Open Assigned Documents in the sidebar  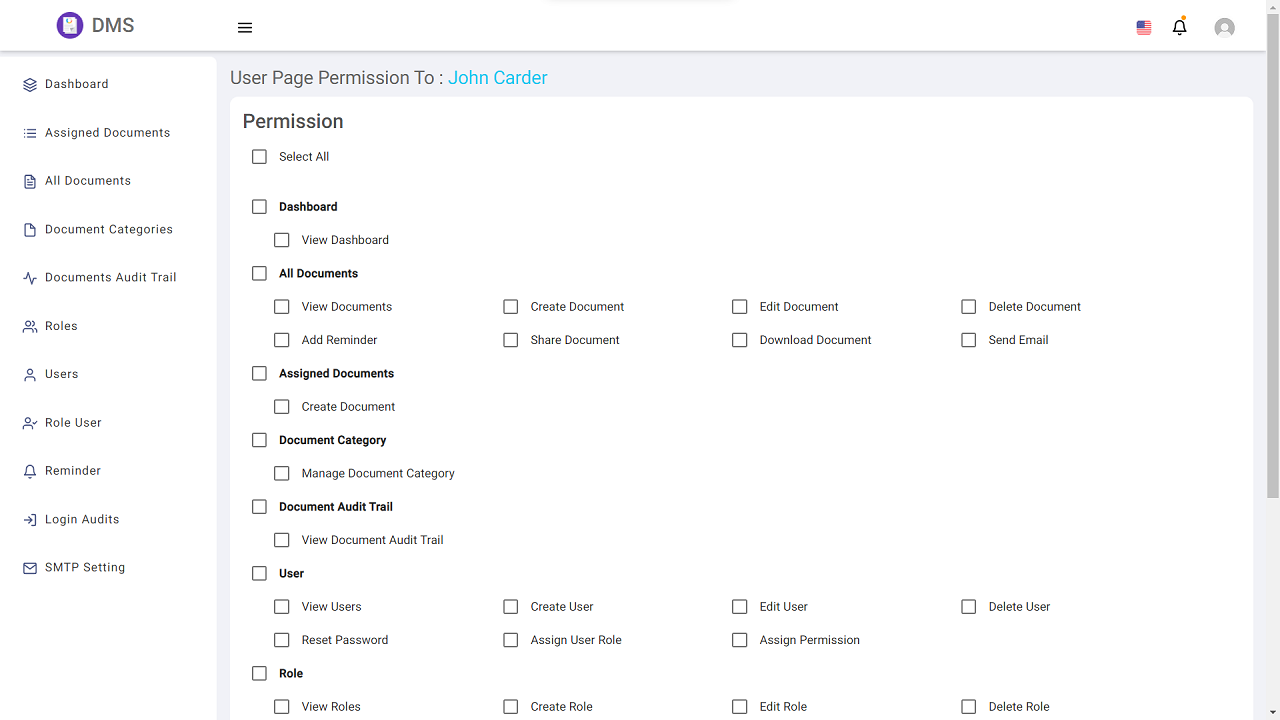107,133
